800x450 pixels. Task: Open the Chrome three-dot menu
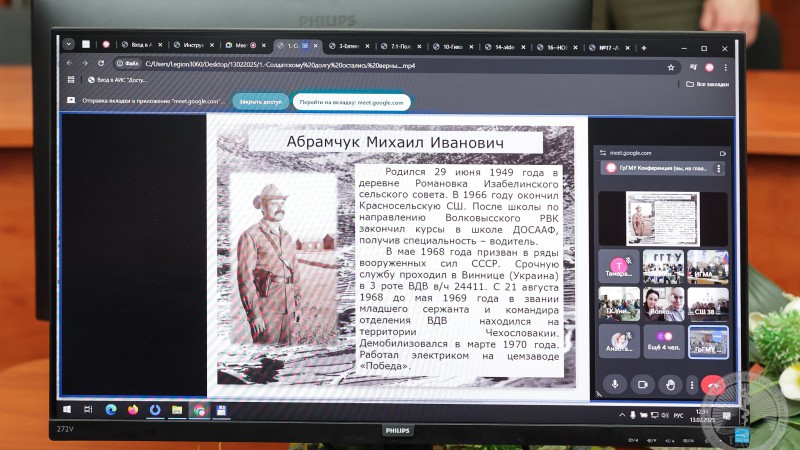pyautogui.click(x=725, y=67)
